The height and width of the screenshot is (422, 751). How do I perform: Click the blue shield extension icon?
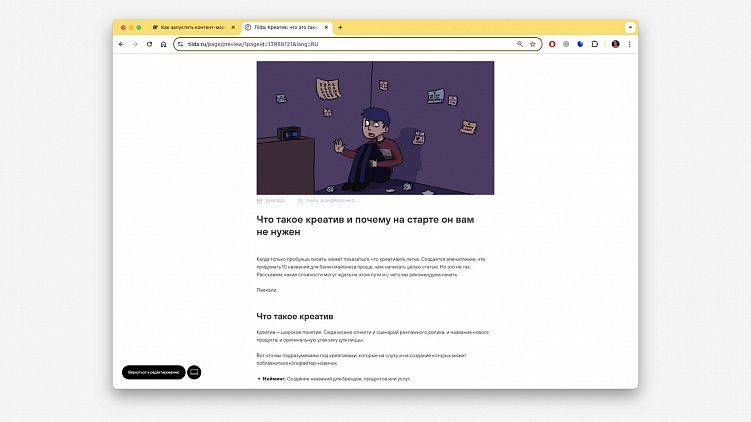tap(580, 44)
